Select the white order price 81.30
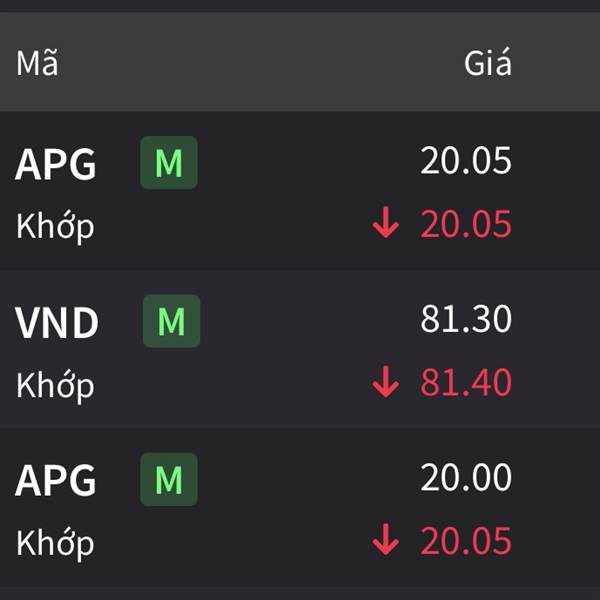This screenshot has height=600, width=600. click(466, 318)
